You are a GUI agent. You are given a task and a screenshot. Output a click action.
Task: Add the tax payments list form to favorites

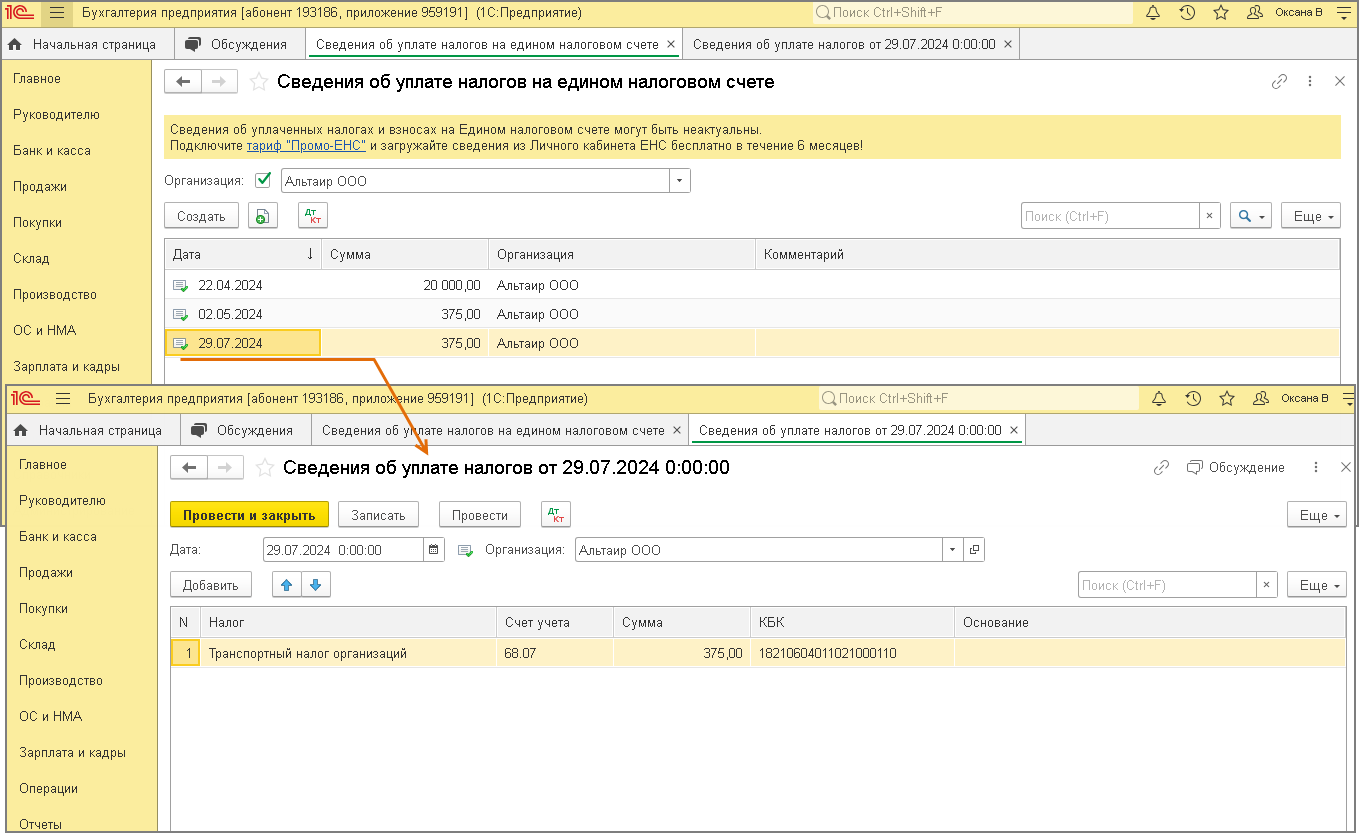[259, 82]
